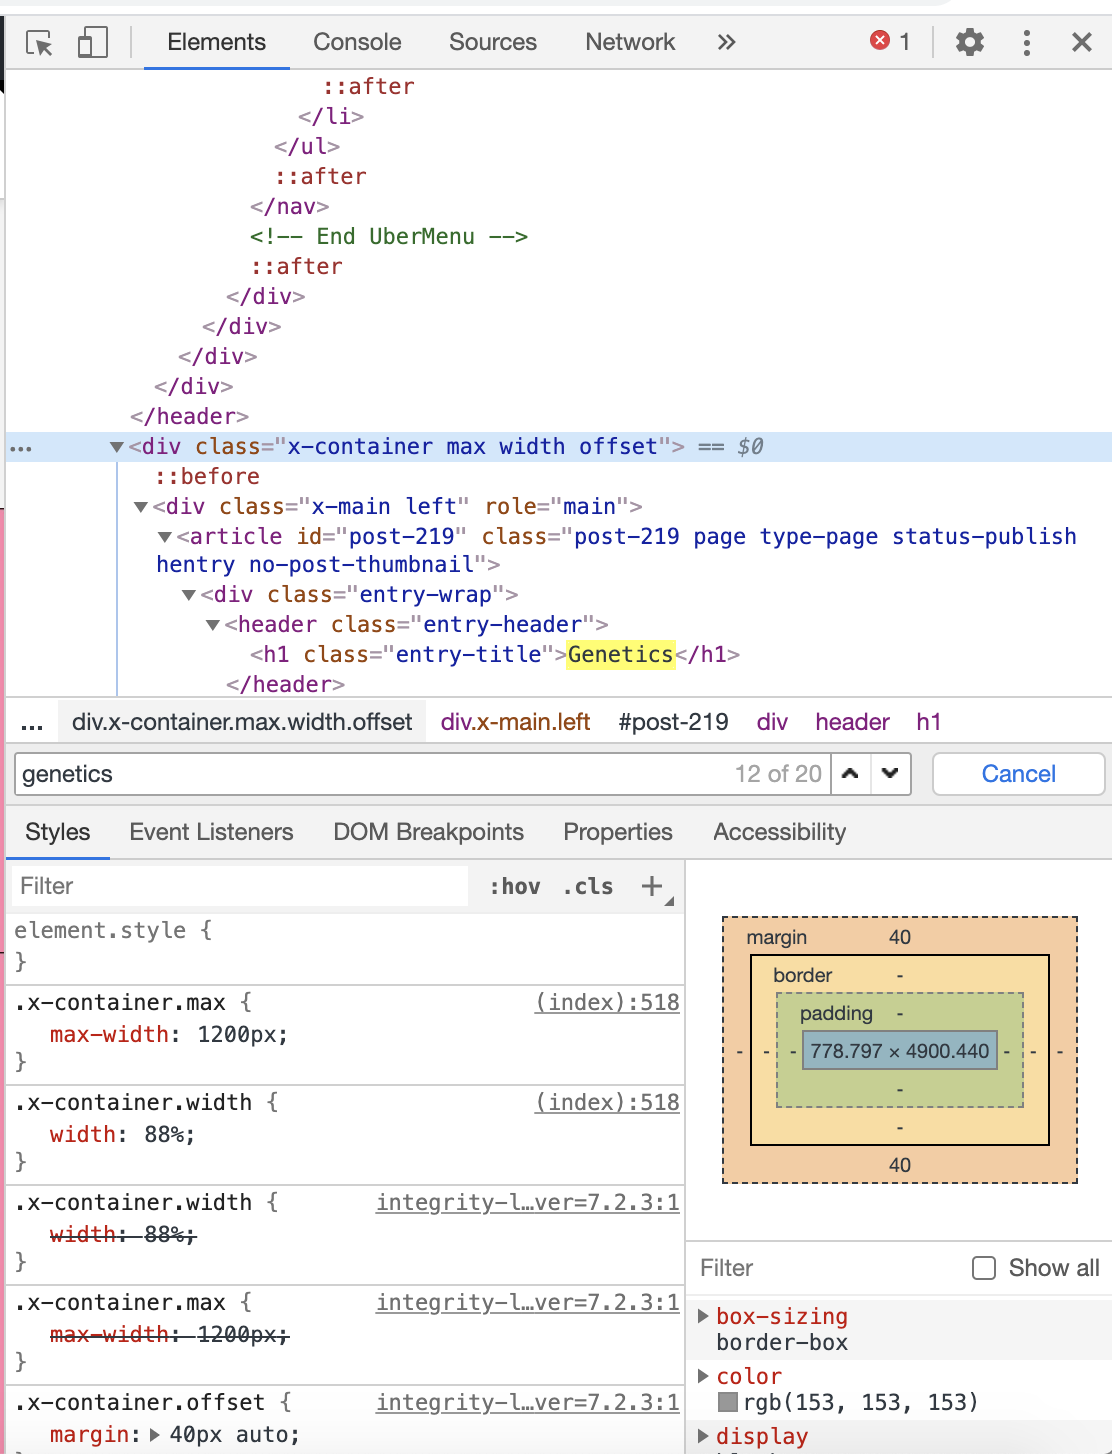Open integrity-l…ver=7.2.3:1 link for strikethrough max-width rule
Image resolution: width=1112 pixels, height=1454 pixels.
[x=528, y=1302]
